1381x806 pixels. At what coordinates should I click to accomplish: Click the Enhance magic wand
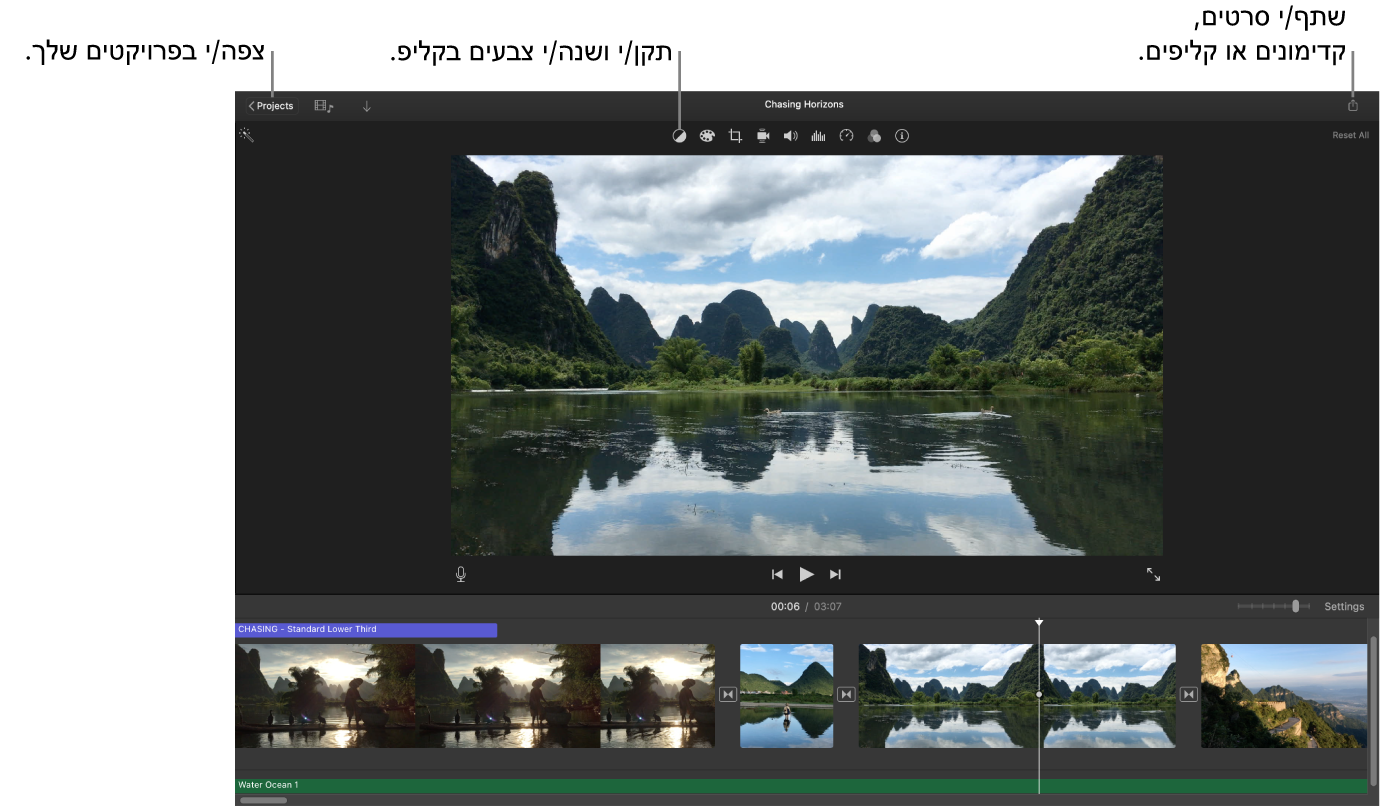pos(247,134)
